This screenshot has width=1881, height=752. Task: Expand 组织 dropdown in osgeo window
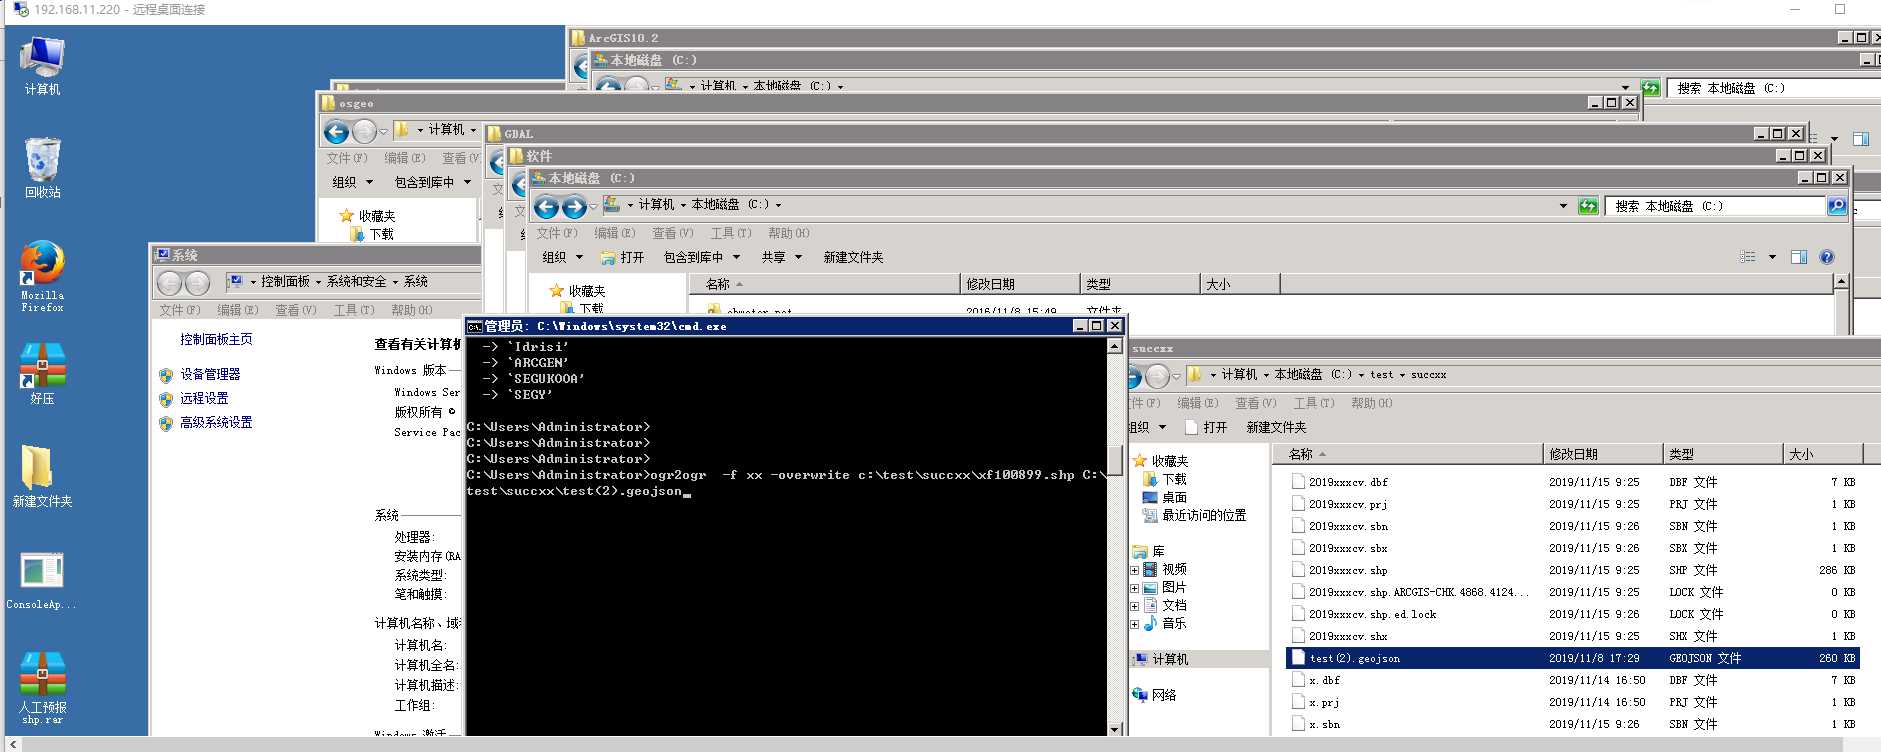353,182
